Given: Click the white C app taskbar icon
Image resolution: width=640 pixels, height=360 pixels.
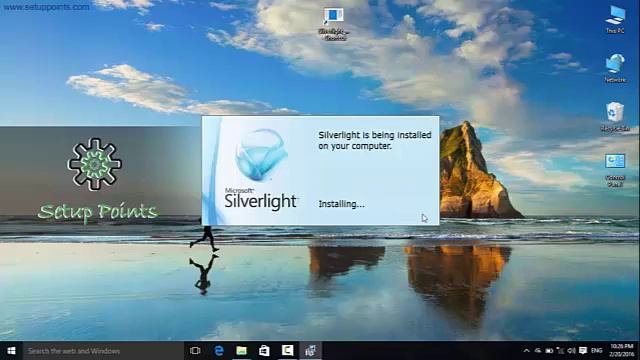Looking at the screenshot, I should (287, 351).
